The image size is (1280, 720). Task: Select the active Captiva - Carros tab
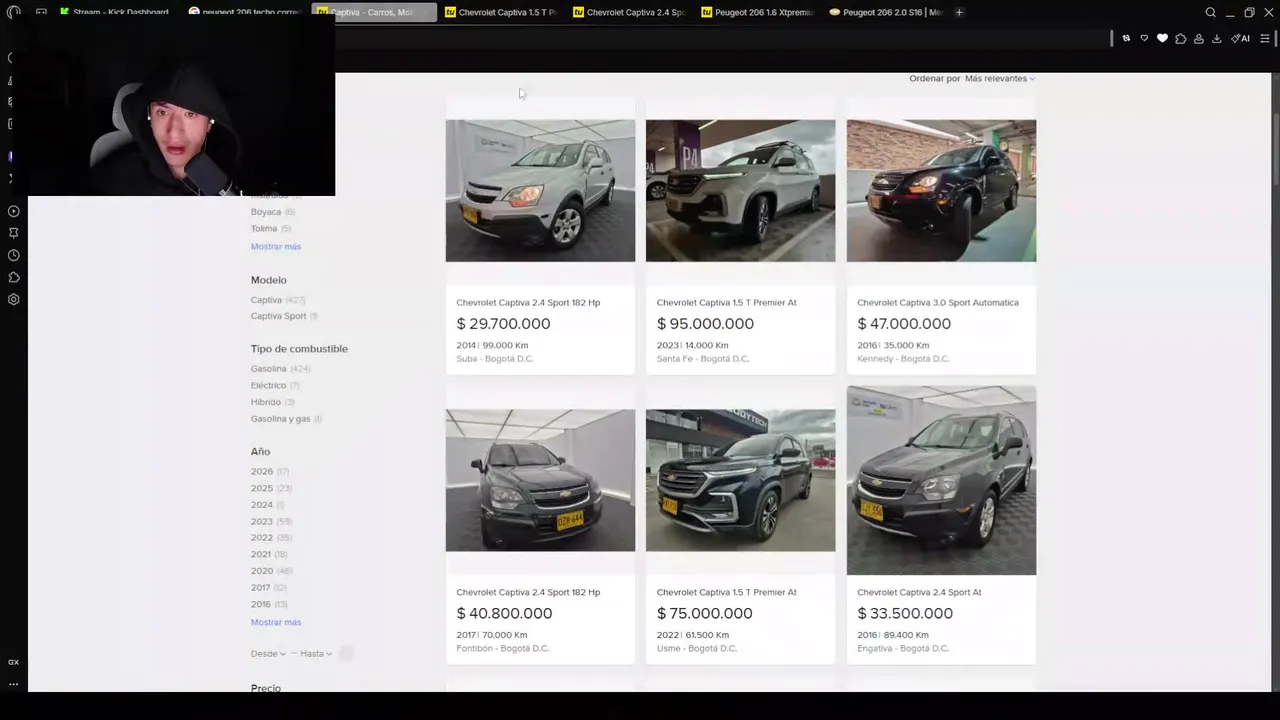[374, 12]
